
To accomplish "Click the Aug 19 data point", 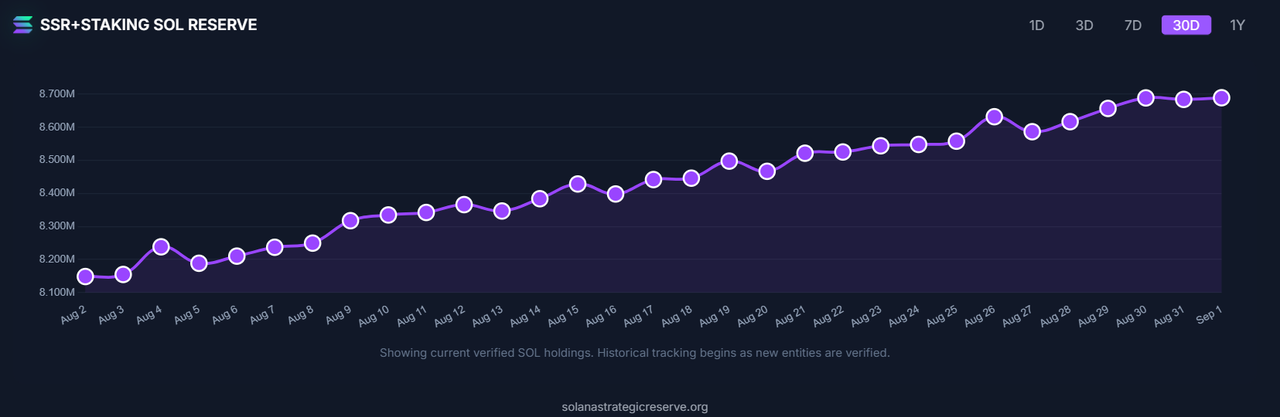I will [729, 160].
